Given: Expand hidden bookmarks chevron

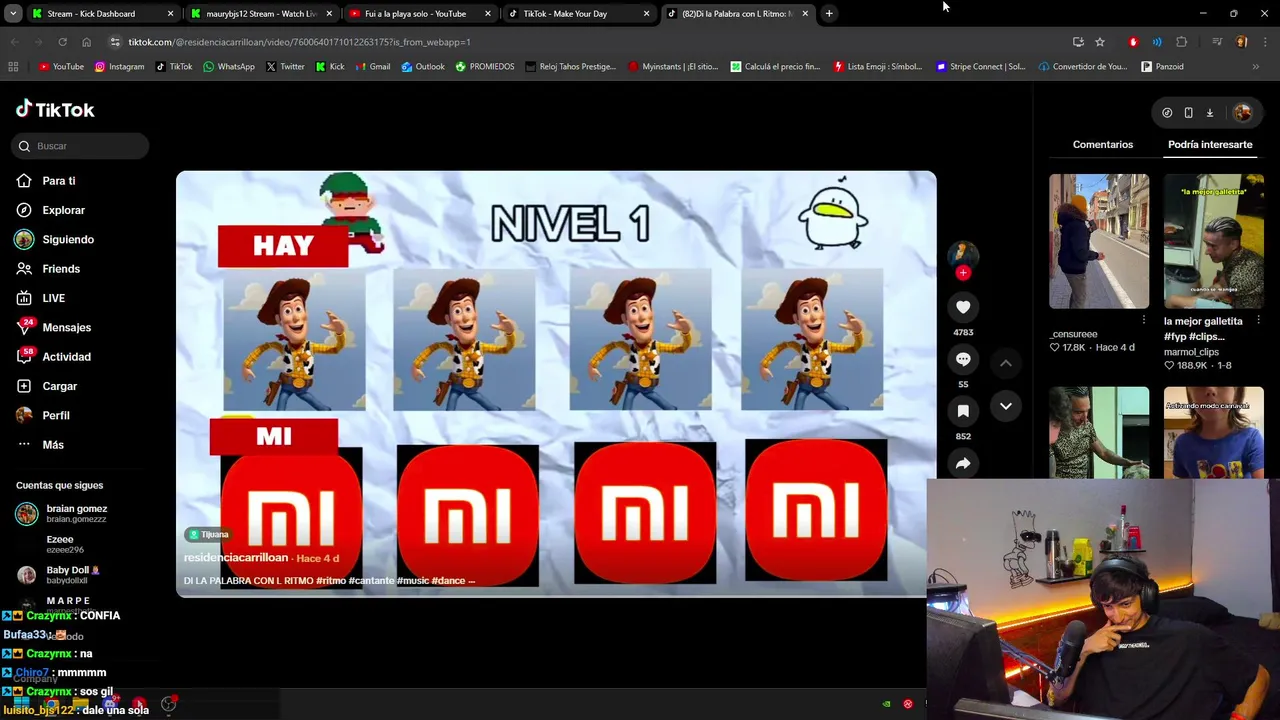Looking at the screenshot, I should point(1256,67).
